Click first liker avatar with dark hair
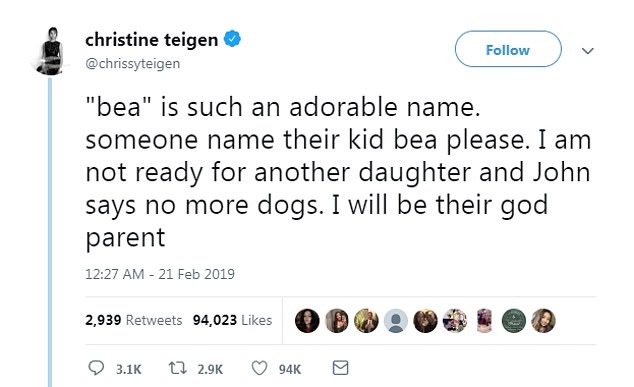Viewport: 634px width, 387px height. coord(307,321)
